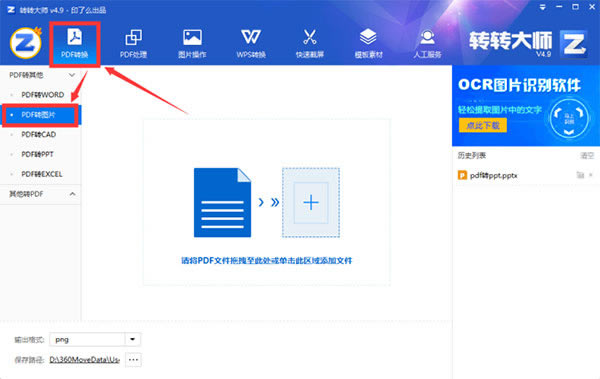Open 人工服务 customer support
The width and height of the screenshot is (600, 379).
point(427,44)
